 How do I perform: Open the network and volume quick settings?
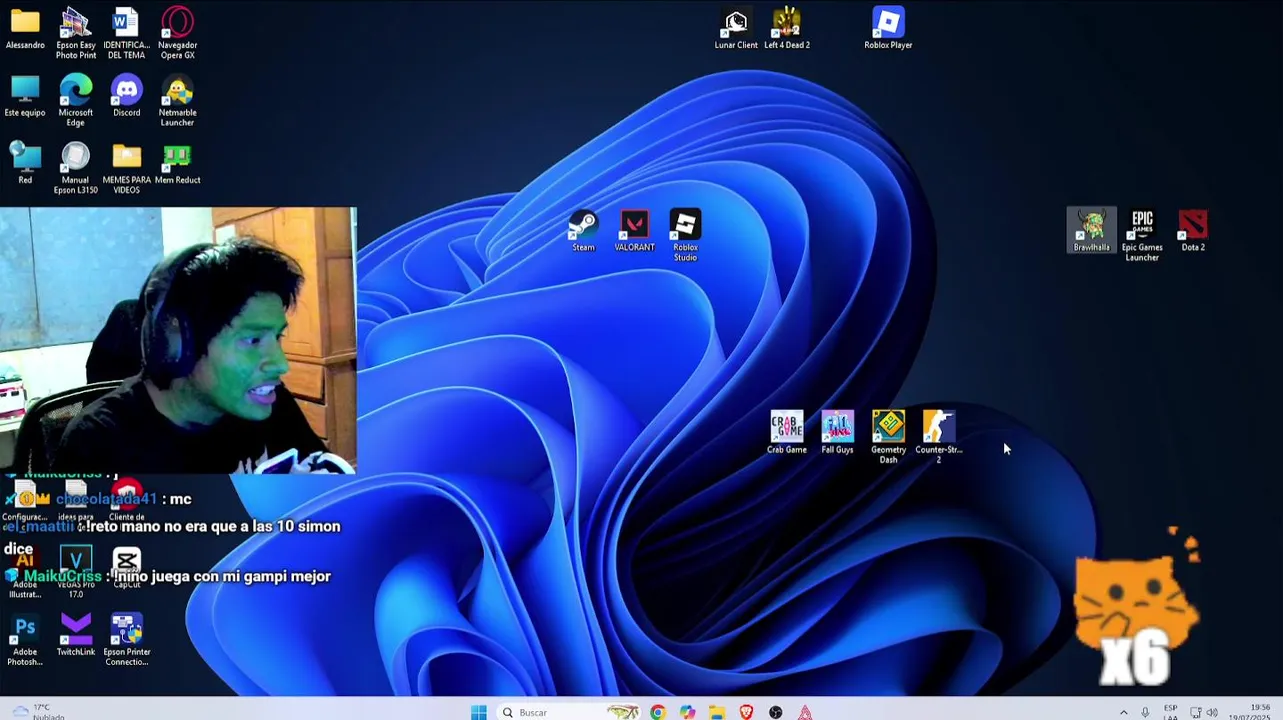[1203, 712]
